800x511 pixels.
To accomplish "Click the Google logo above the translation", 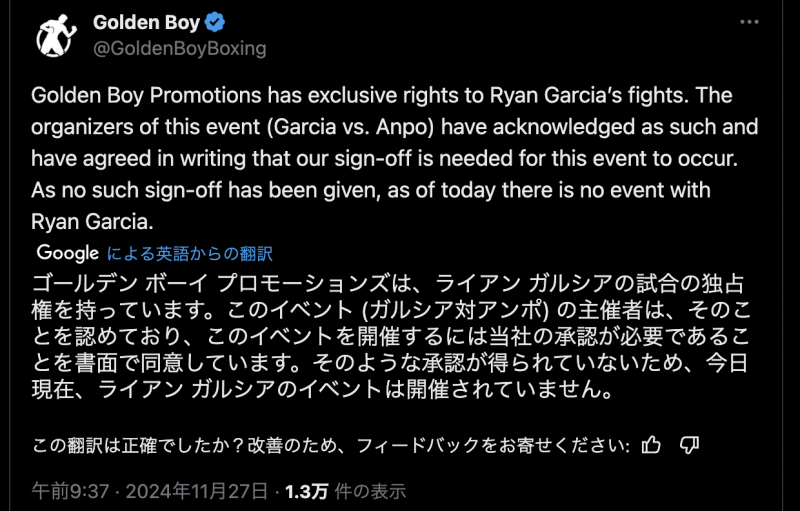I will coord(68,253).
